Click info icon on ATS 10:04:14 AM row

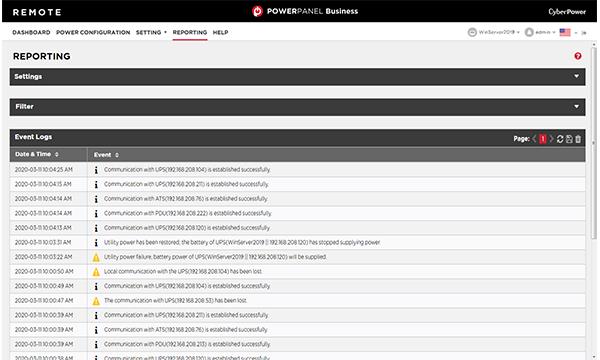pos(96,199)
